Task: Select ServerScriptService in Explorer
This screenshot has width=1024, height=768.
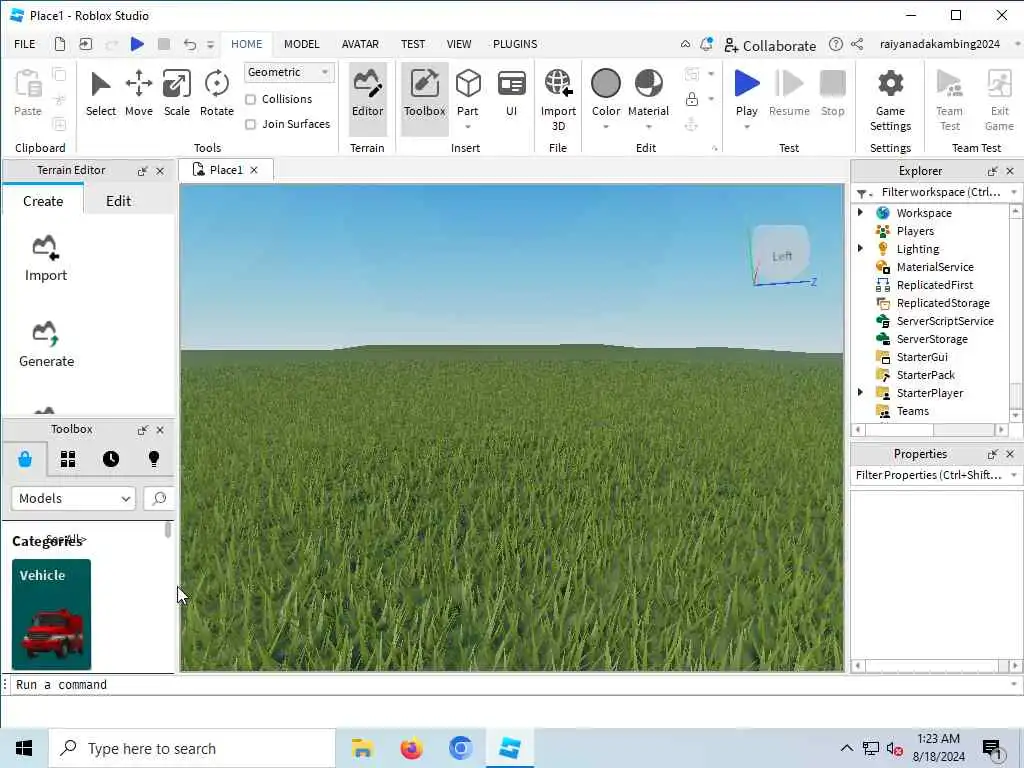Action: 944,321
